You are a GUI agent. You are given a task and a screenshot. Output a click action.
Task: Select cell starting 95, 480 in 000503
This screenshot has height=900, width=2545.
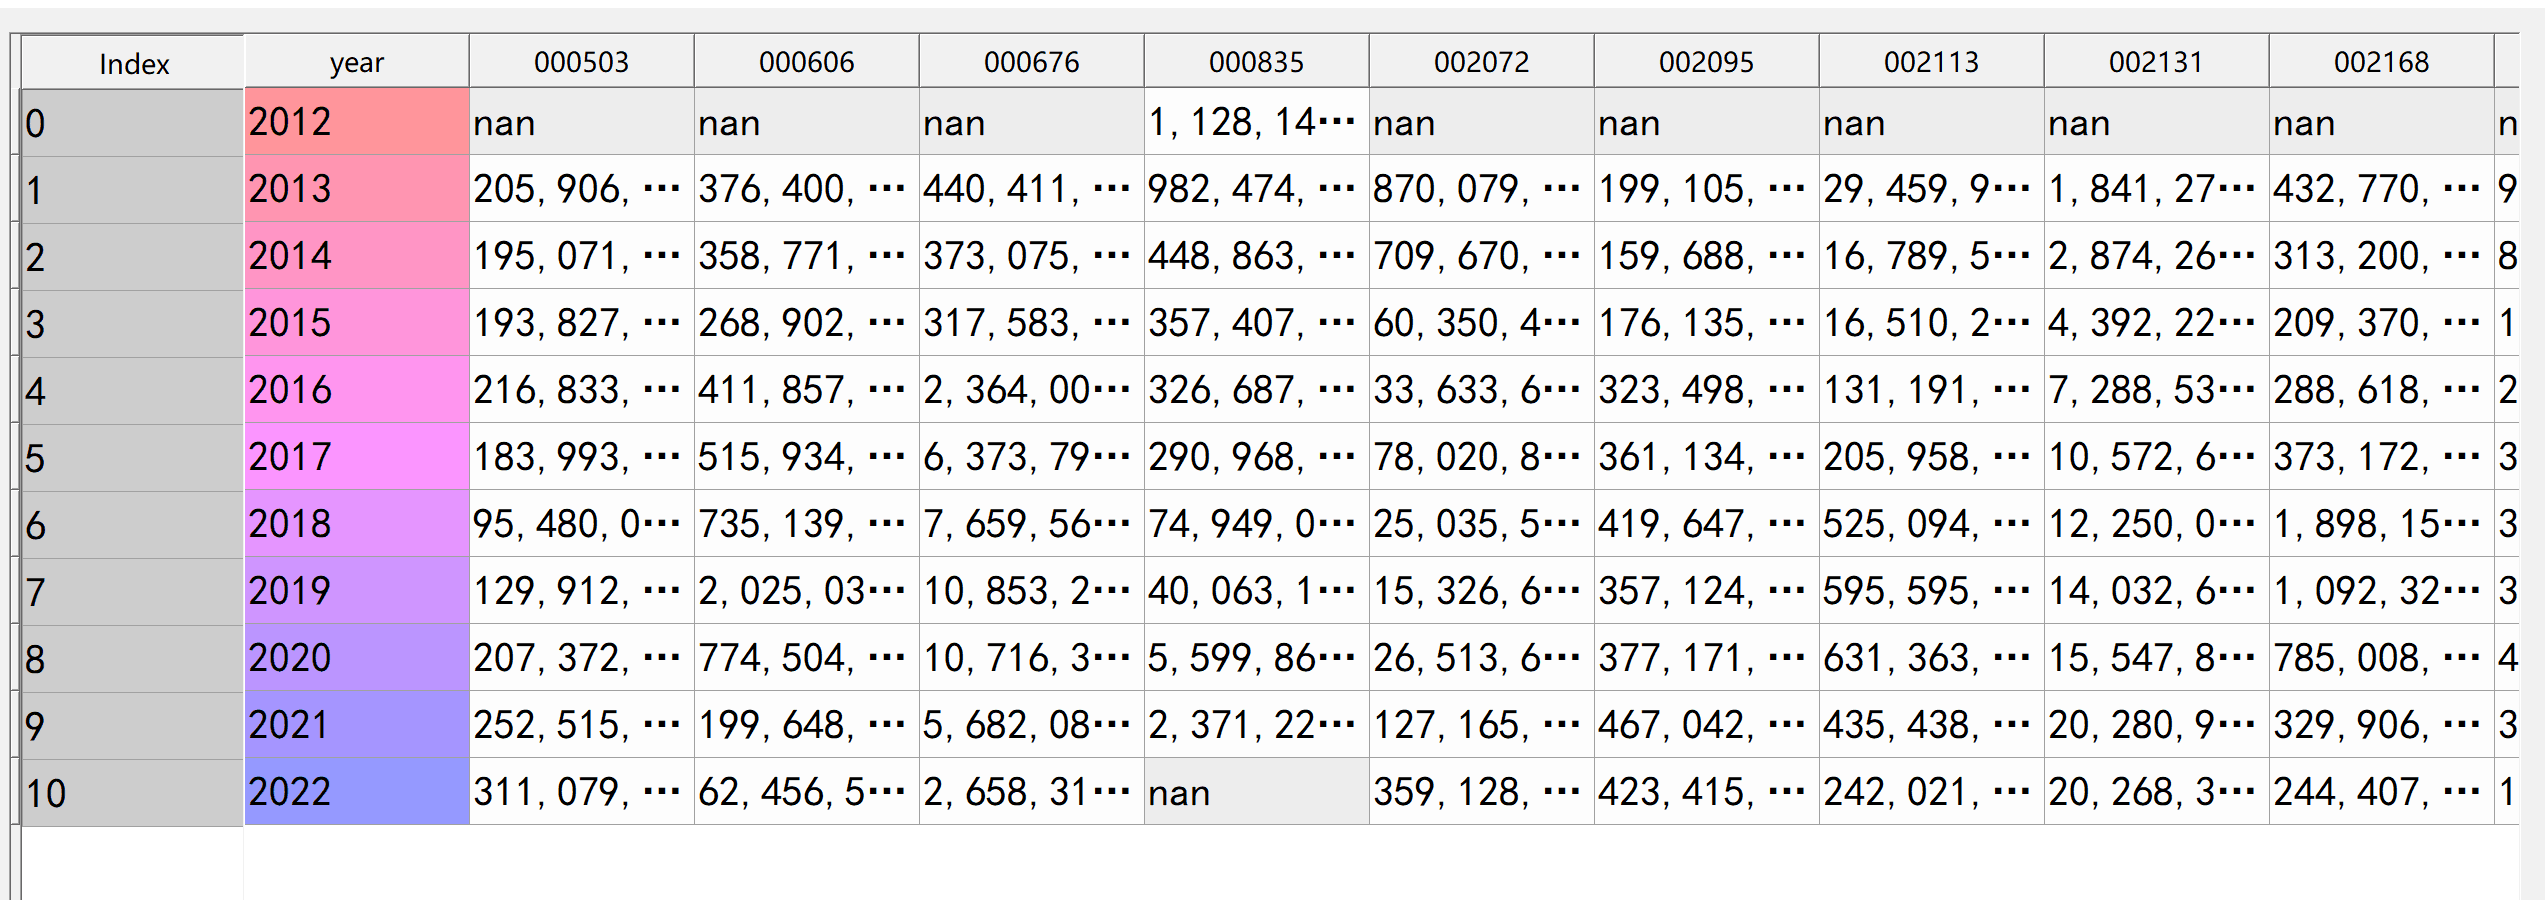[582, 524]
